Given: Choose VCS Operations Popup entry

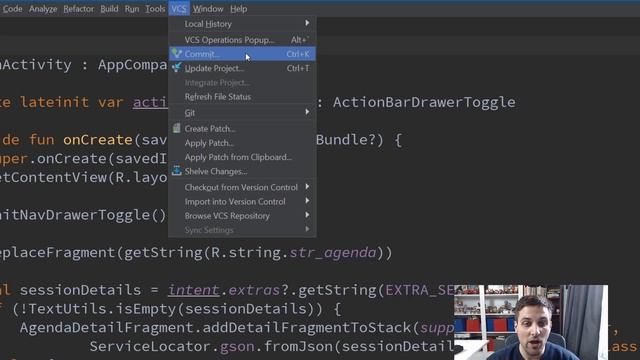Looking at the screenshot, I should 242,40.
